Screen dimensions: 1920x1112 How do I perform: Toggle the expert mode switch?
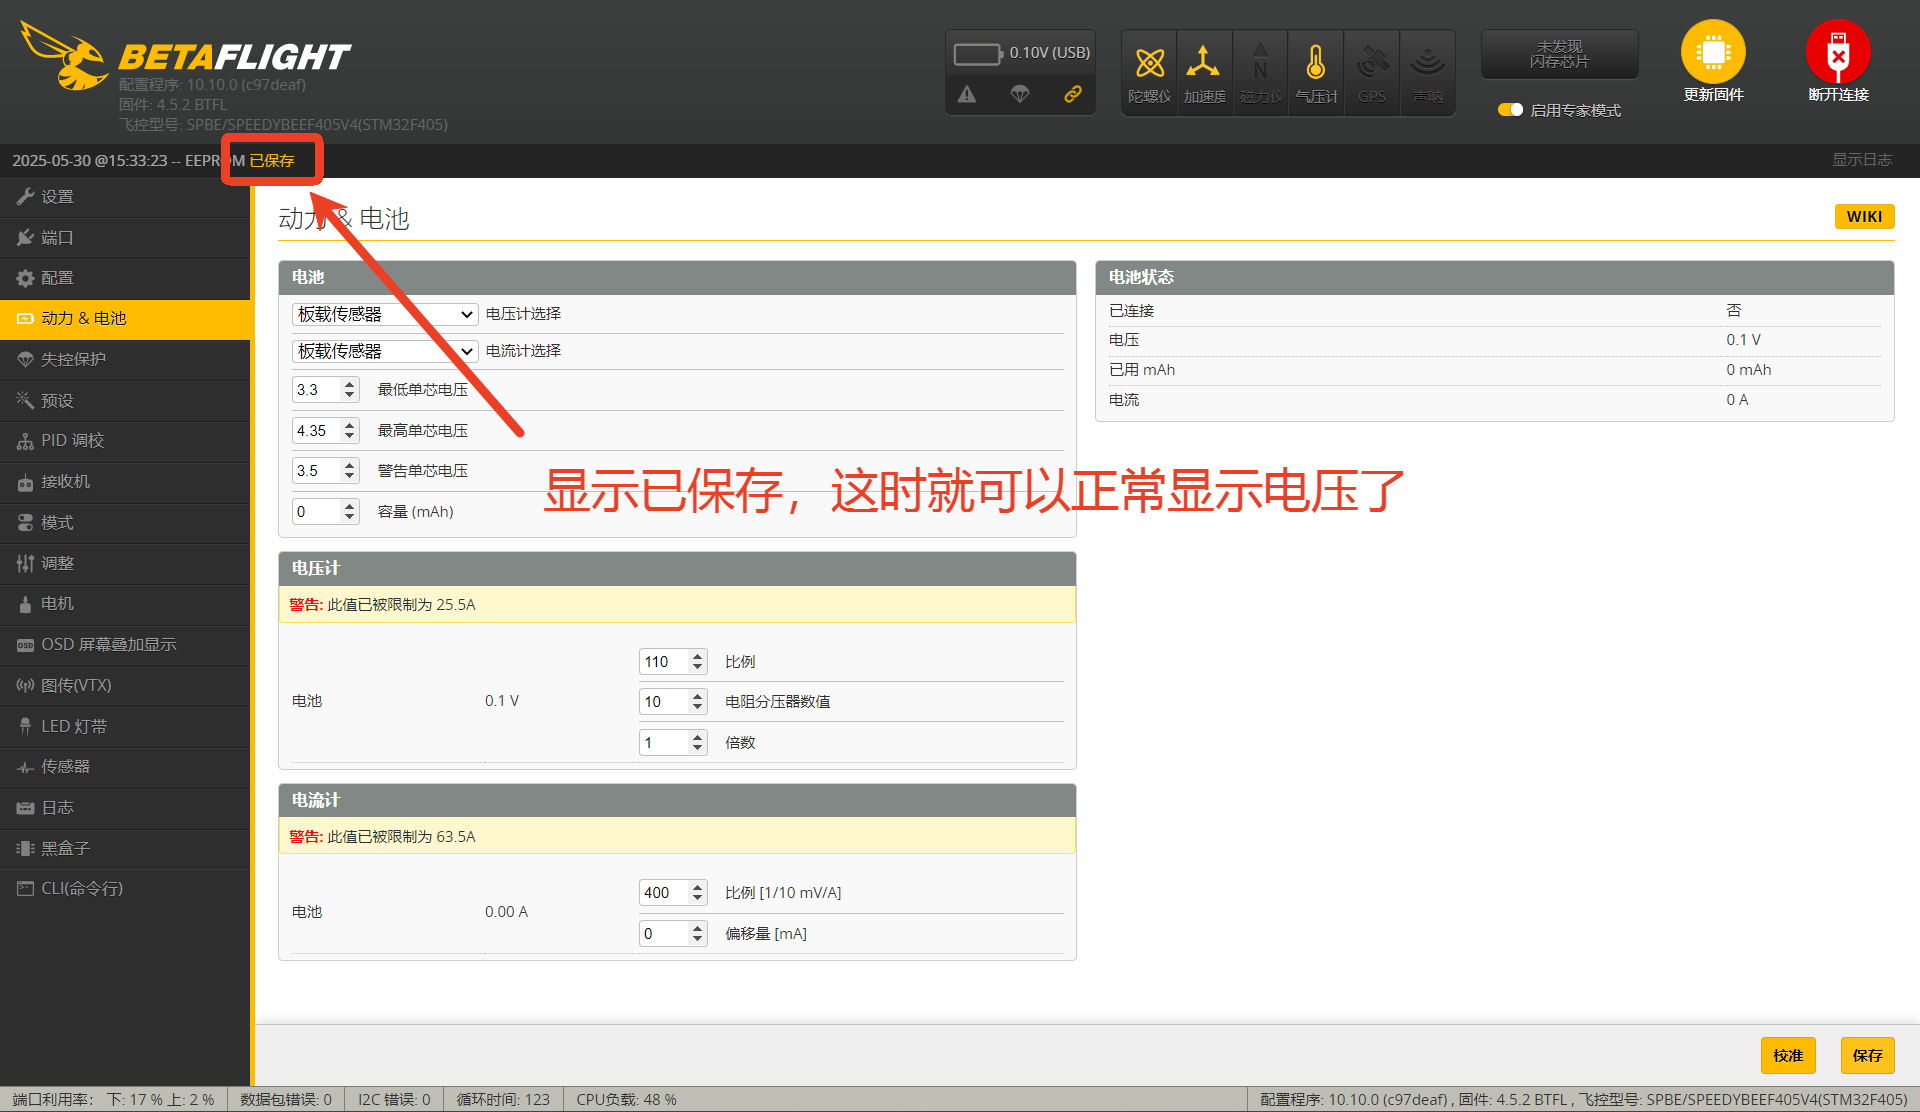(x=1510, y=110)
